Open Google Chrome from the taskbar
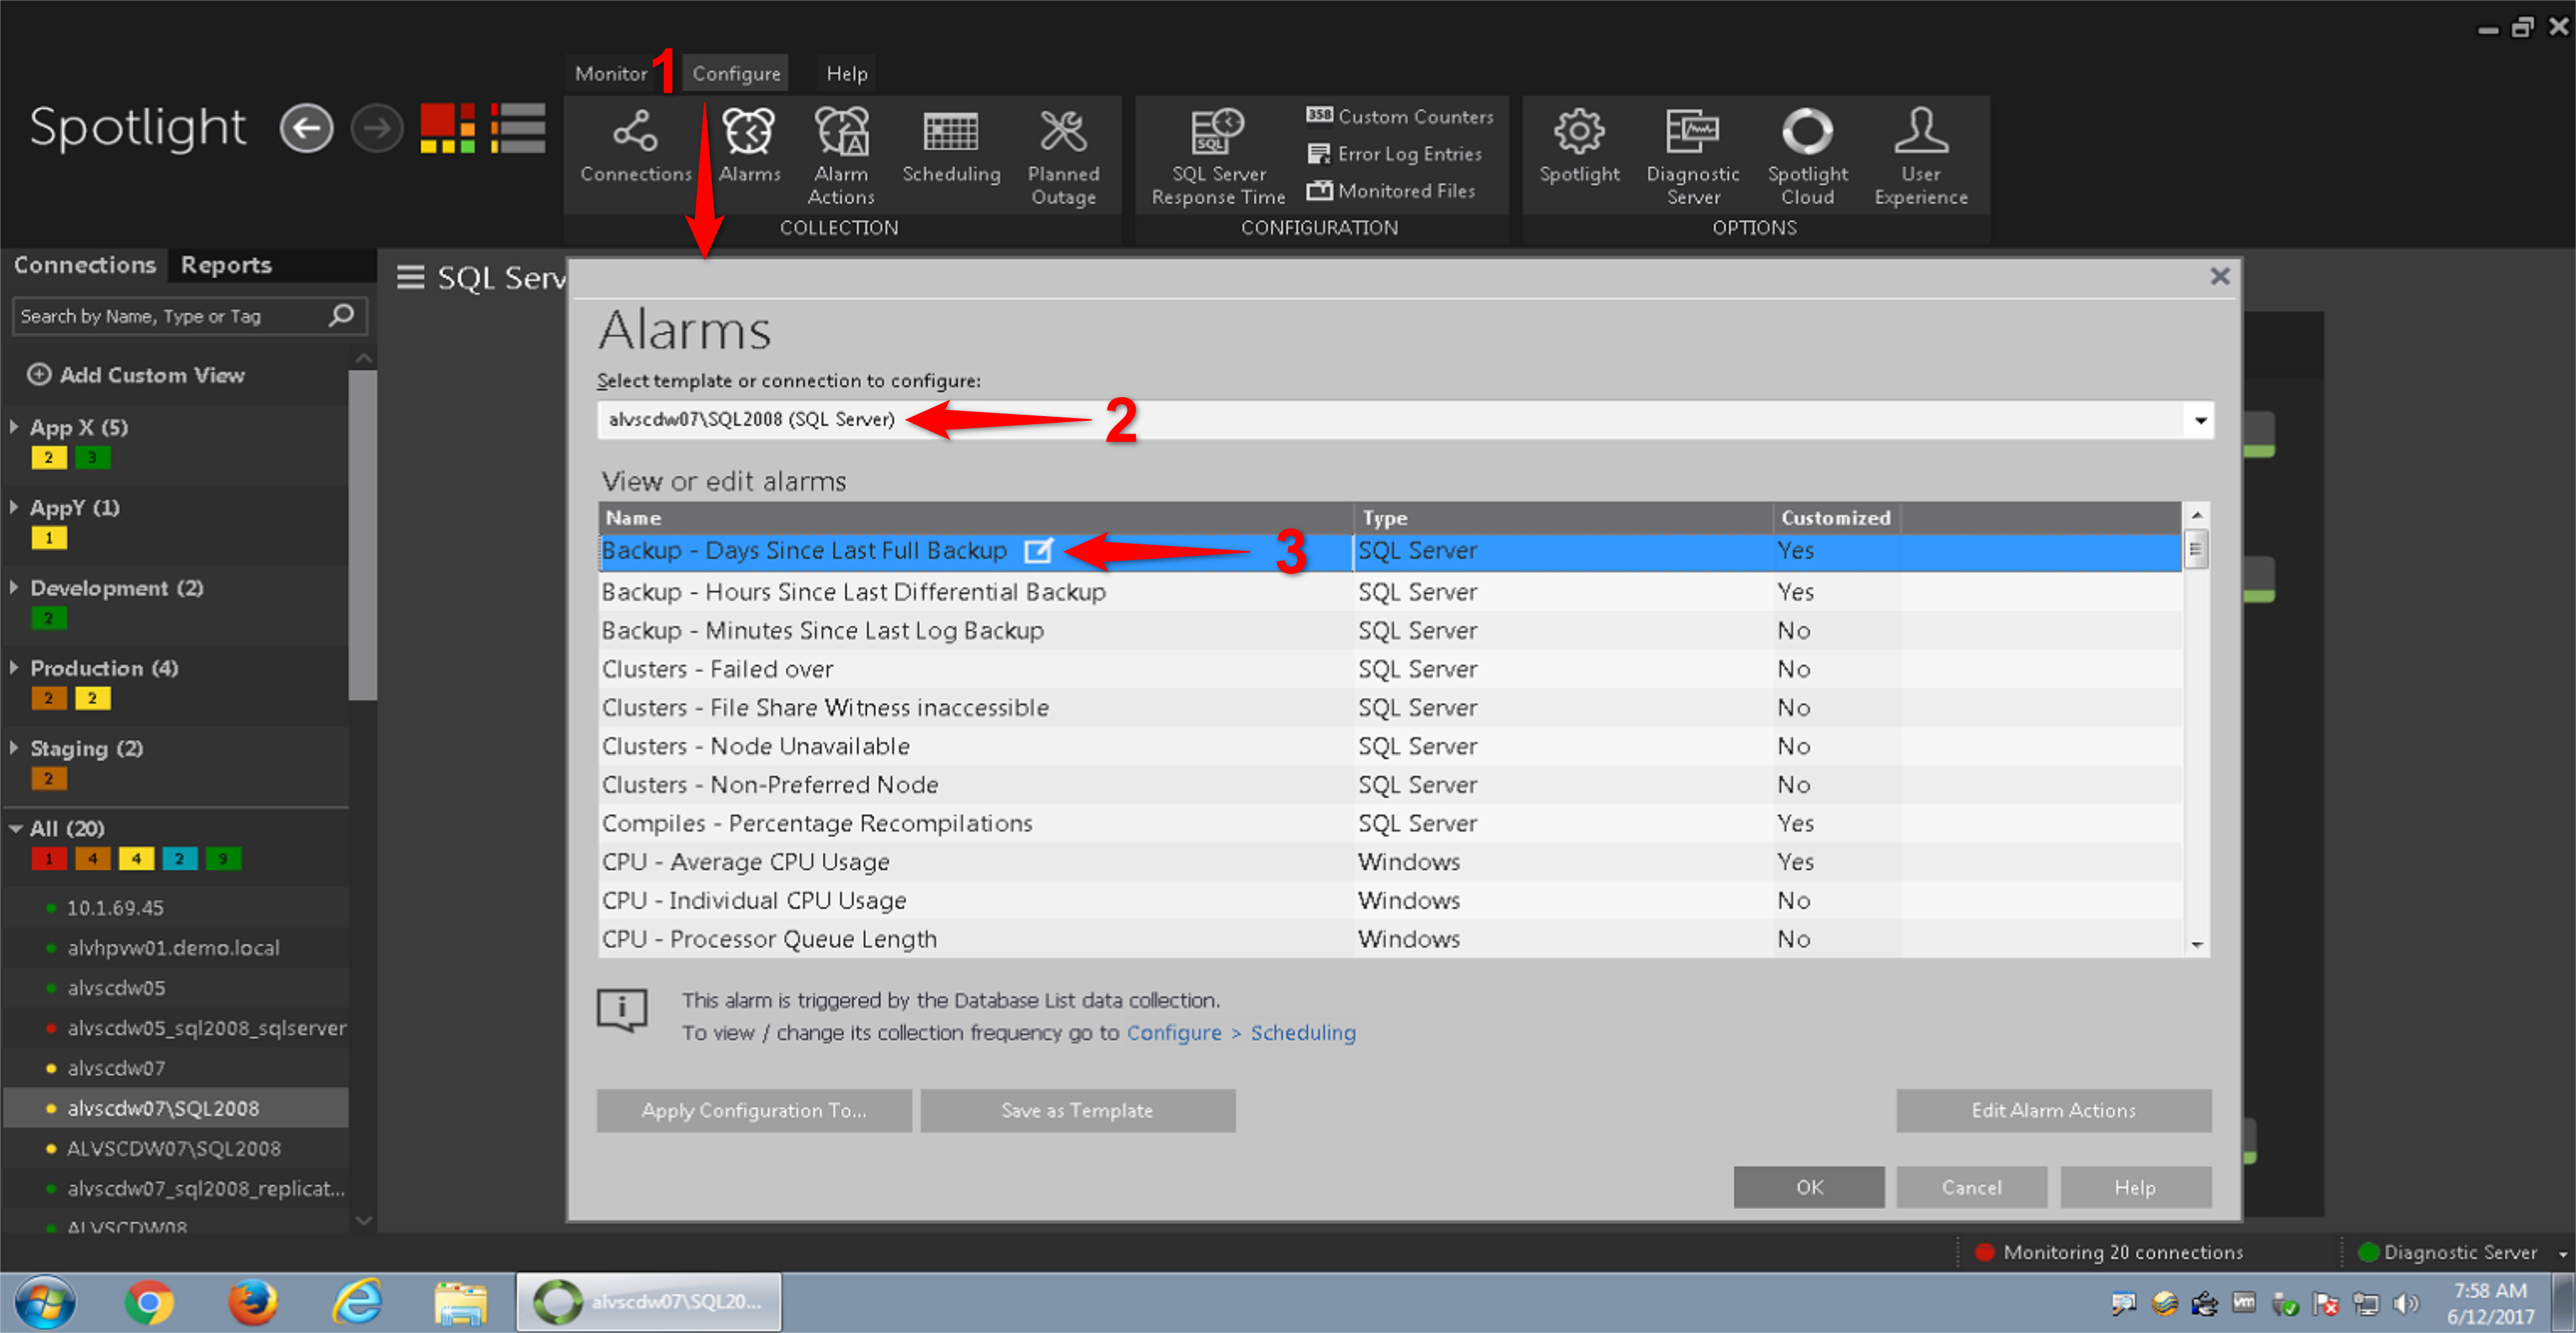The image size is (2576, 1333). [149, 1302]
